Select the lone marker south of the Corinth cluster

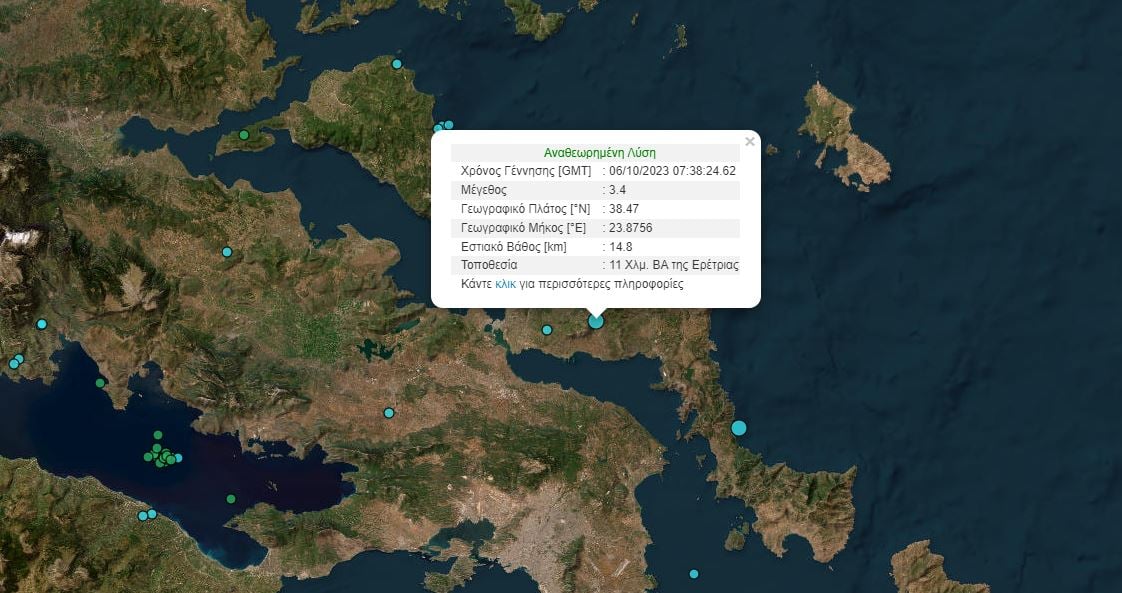[231, 498]
